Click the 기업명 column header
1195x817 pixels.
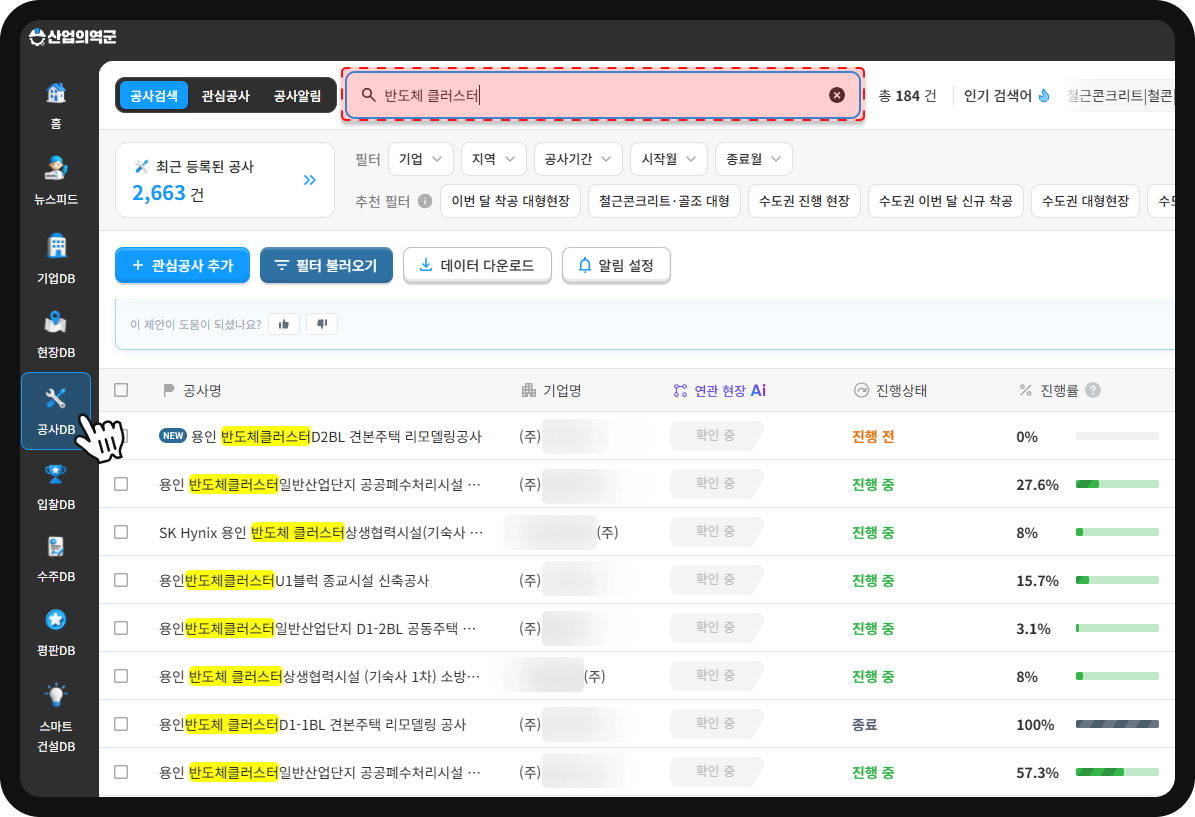tap(551, 390)
